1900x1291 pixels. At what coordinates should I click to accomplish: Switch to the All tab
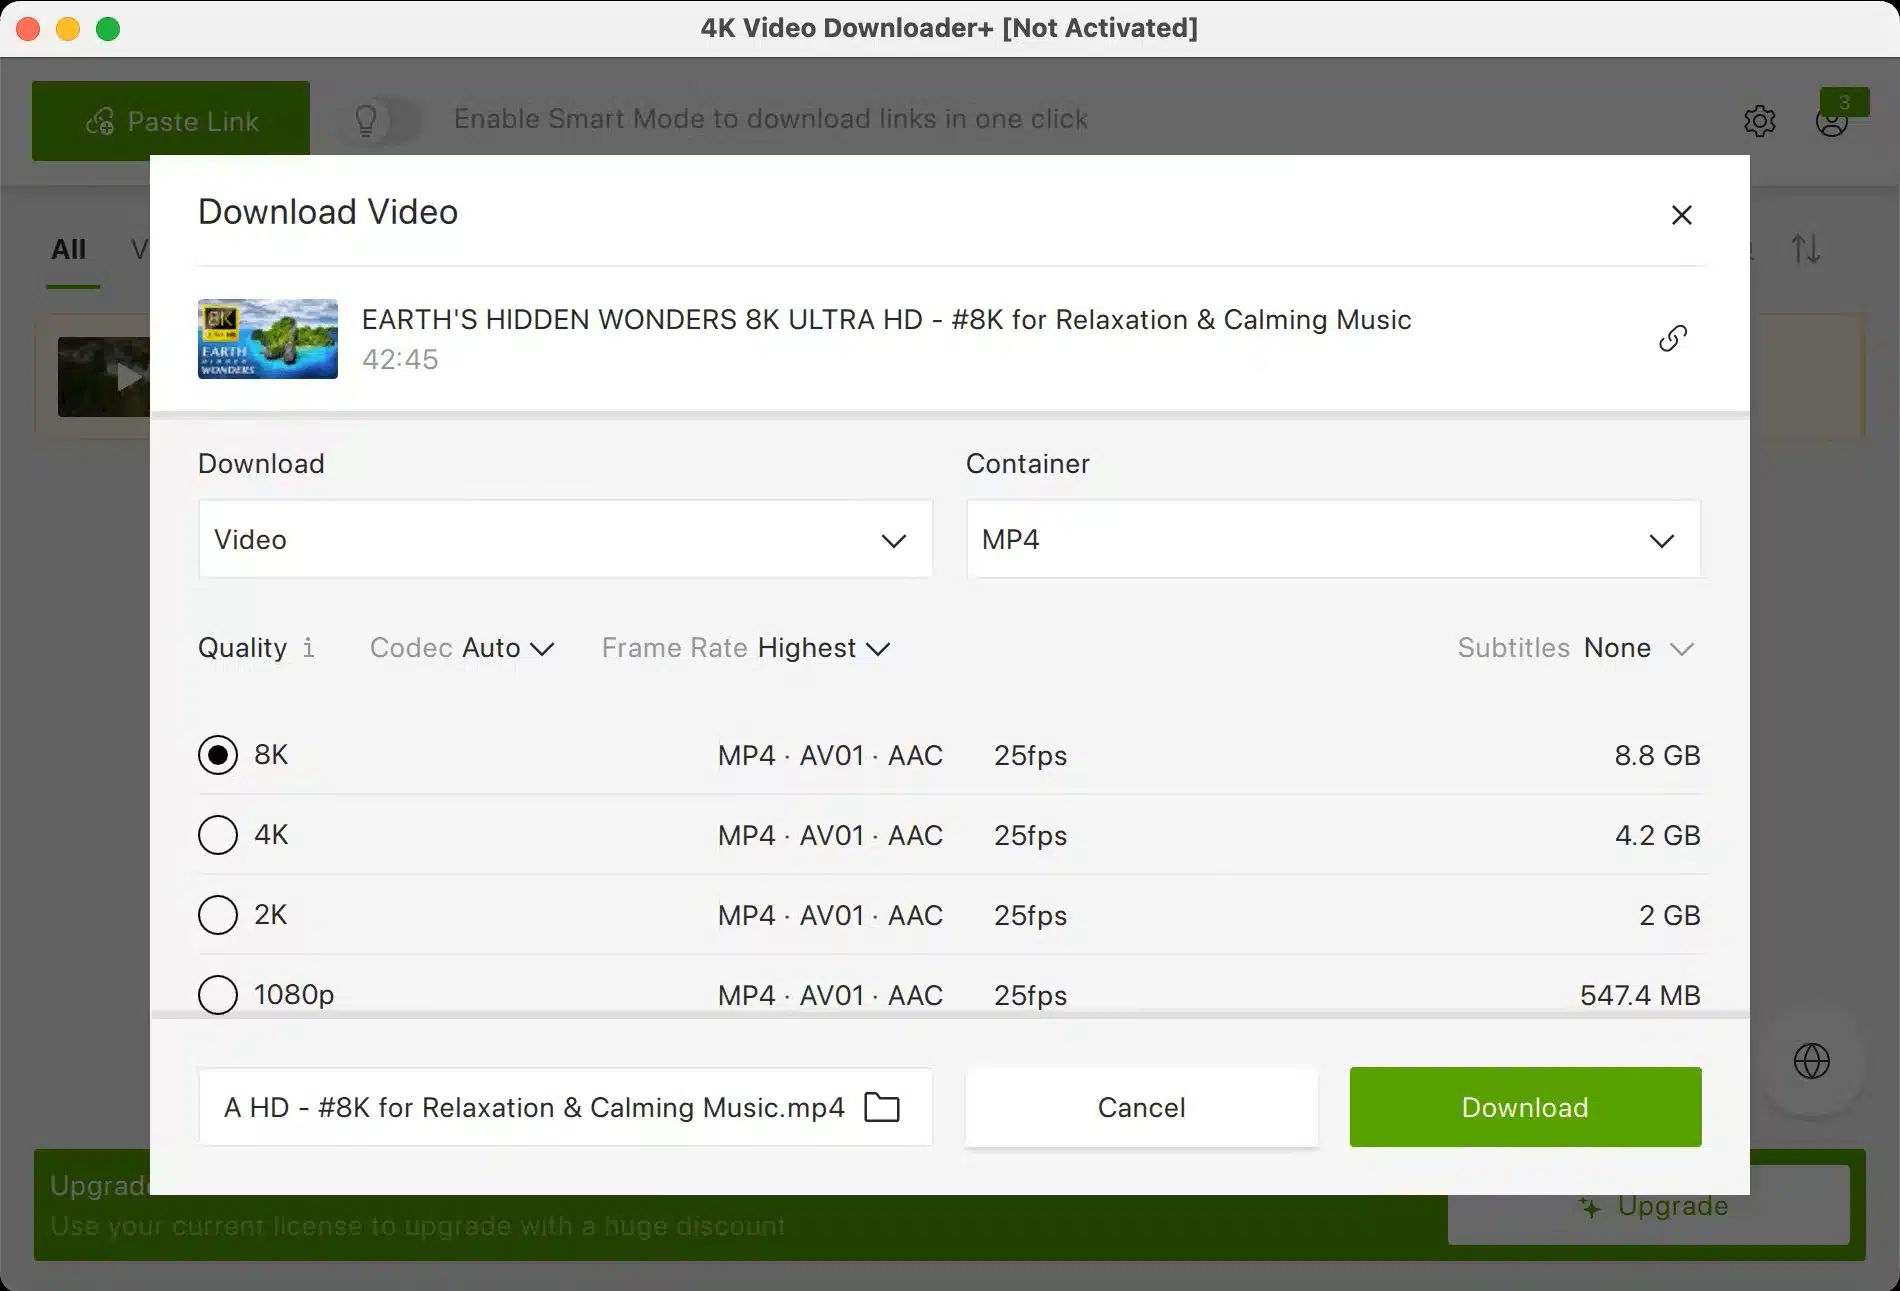(69, 250)
